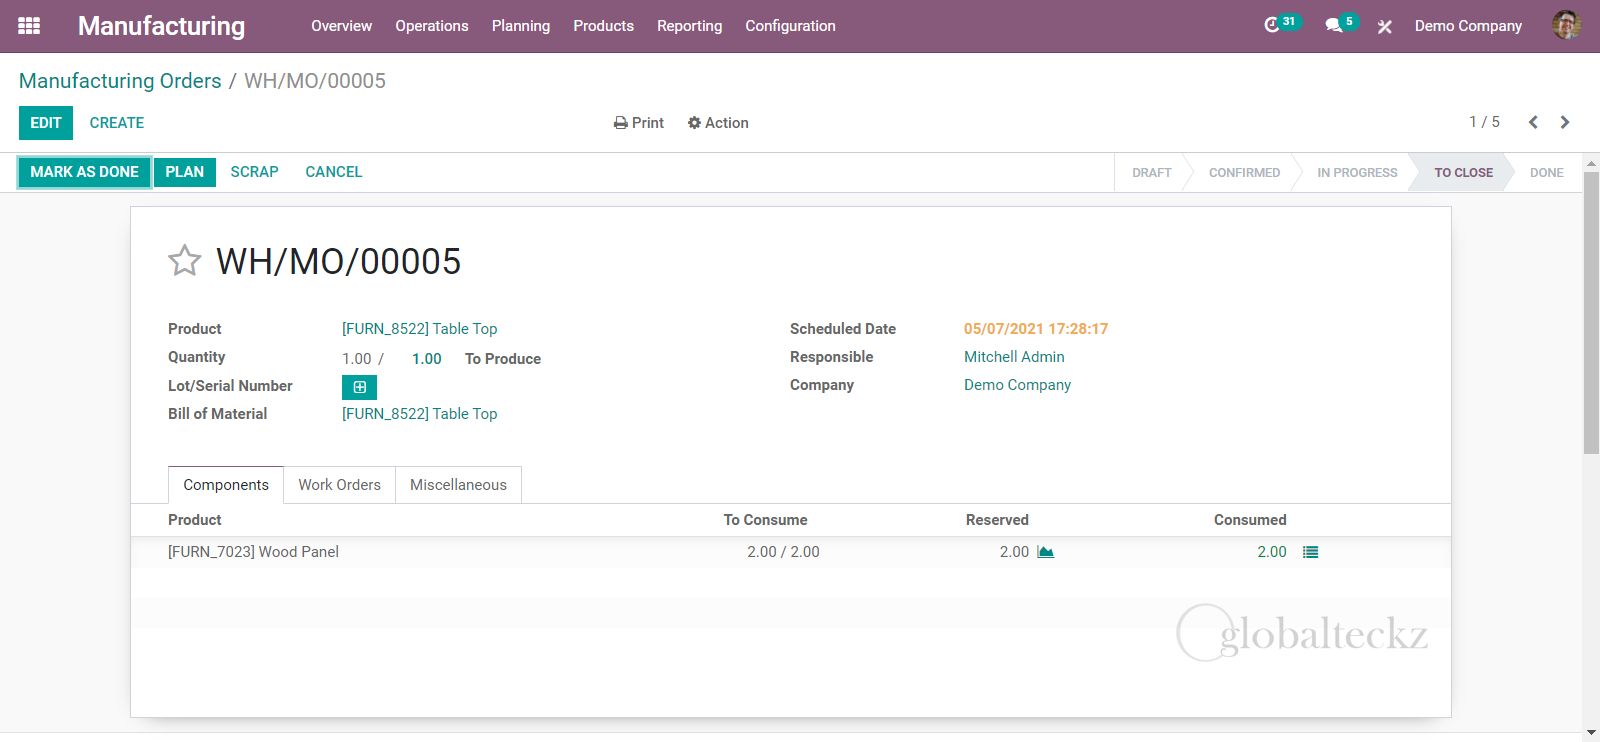Select the DRAFT status stage
Viewport: 1600px width, 742px height.
1151,173
